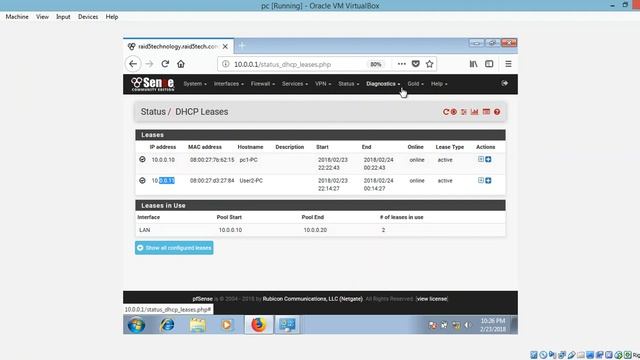Screen dimensions: 640x360
Task: Open the pfSense Help dropdown menu
Action: (x=439, y=84)
